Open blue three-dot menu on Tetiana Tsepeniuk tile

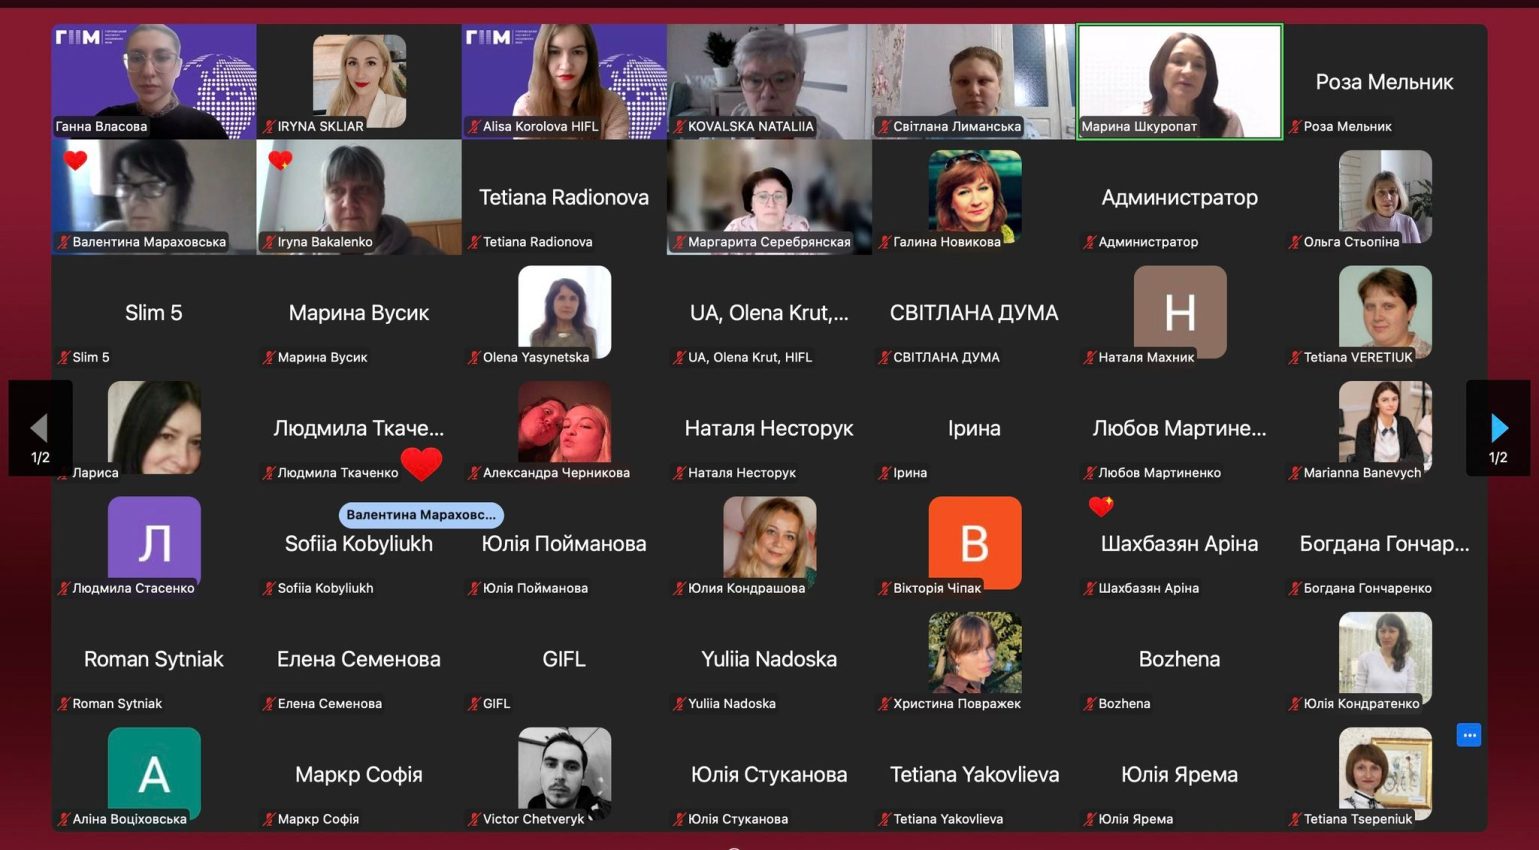[1468, 735]
